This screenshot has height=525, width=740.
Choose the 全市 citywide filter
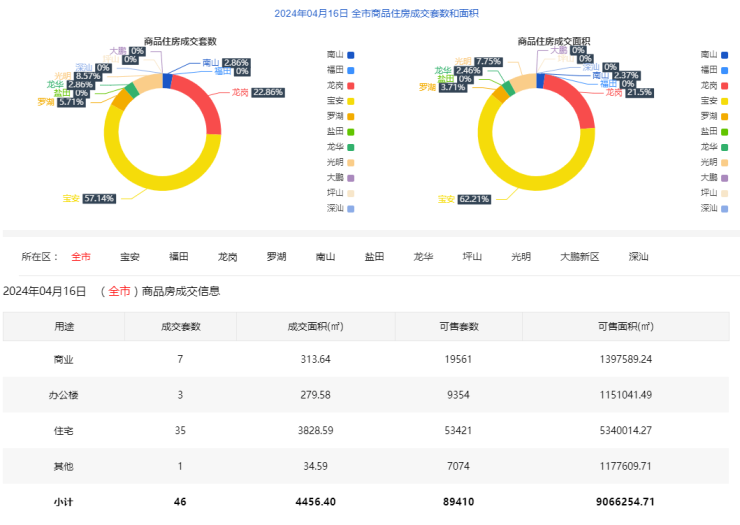(x=81, y=257)
